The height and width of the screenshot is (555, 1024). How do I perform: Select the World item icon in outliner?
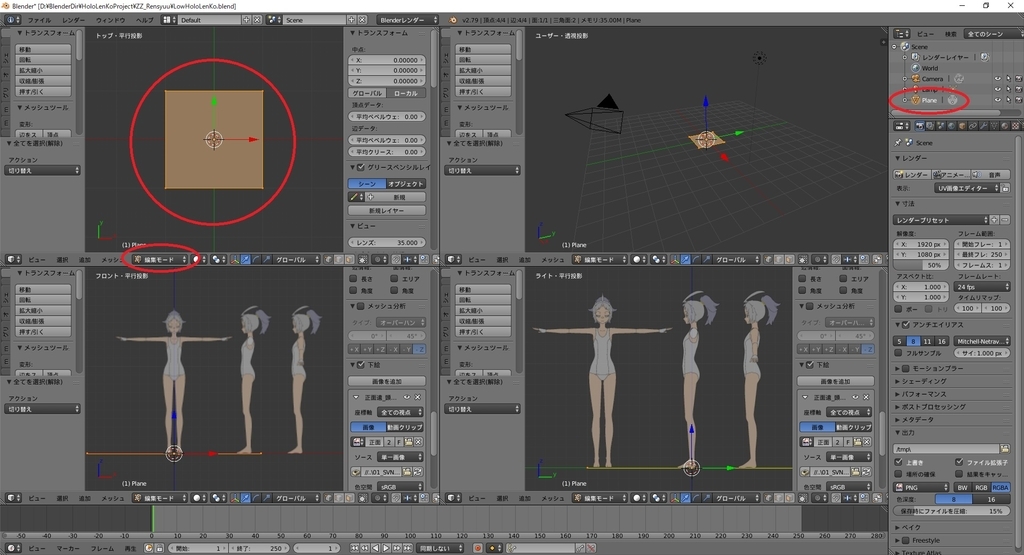point(916,68)
